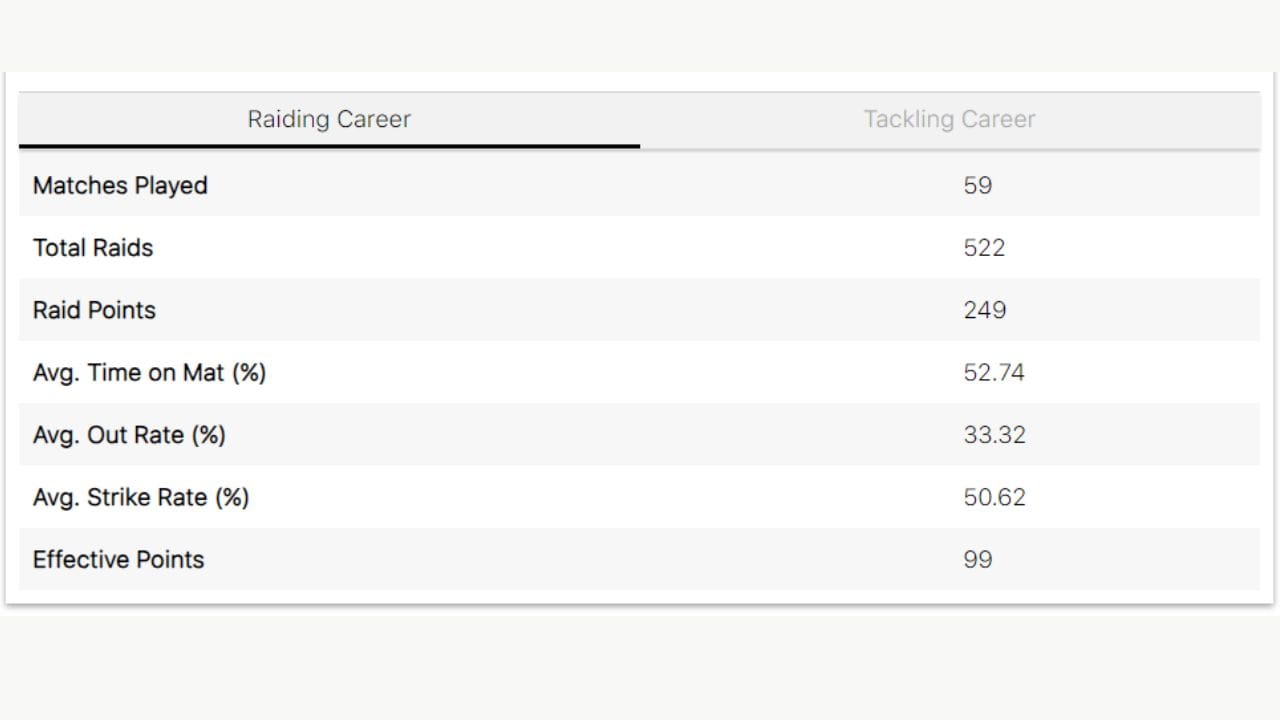Click the Effective Points value 99

(x=978, y=559)
